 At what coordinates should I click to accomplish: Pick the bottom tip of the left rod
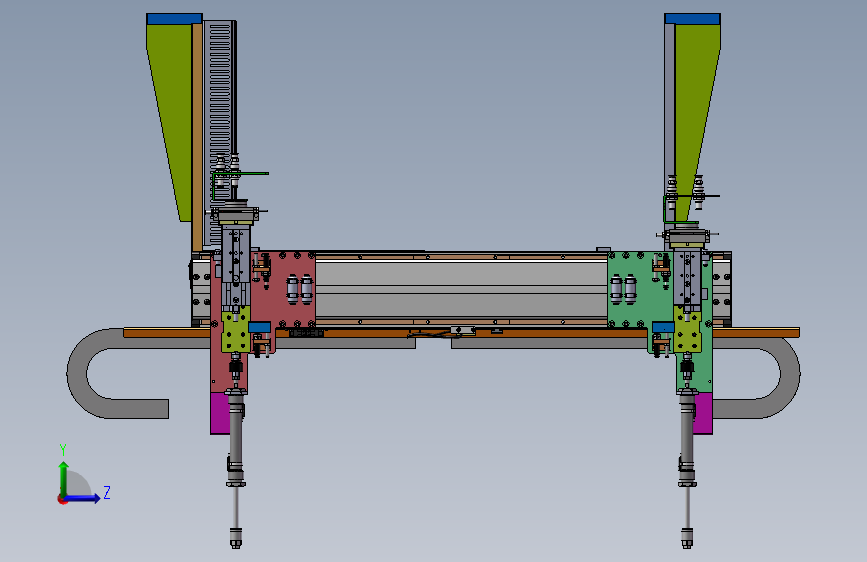click(235, 538)
